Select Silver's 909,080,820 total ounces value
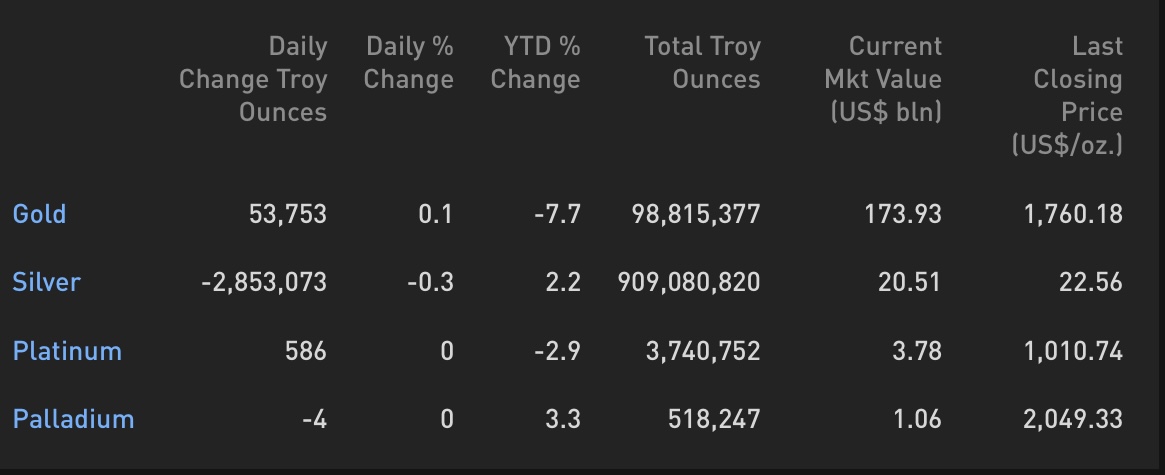The height and width of the screenshot is (475, 1165). pyautogui.click(x=689, y=282)
